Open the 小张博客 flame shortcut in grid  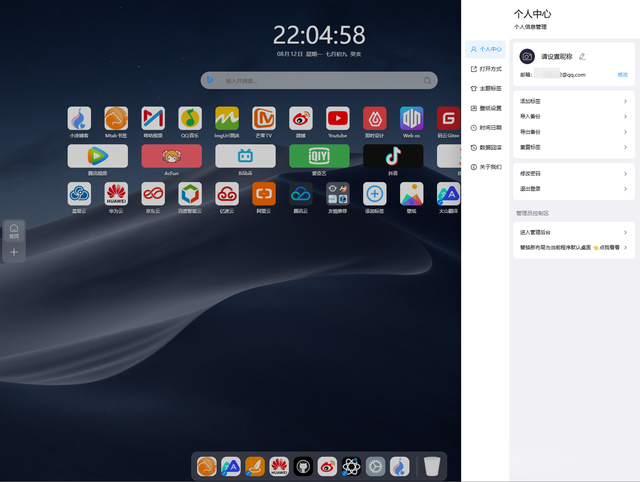click(79, 118)
